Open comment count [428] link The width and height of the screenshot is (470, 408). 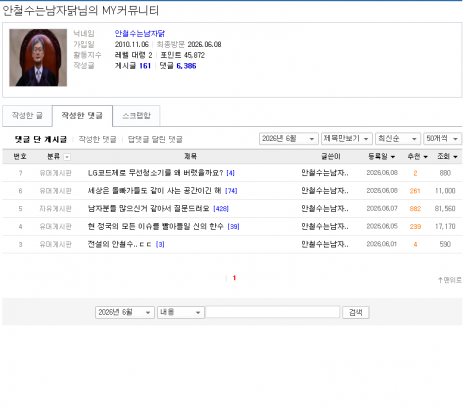[x=221, y=209]
